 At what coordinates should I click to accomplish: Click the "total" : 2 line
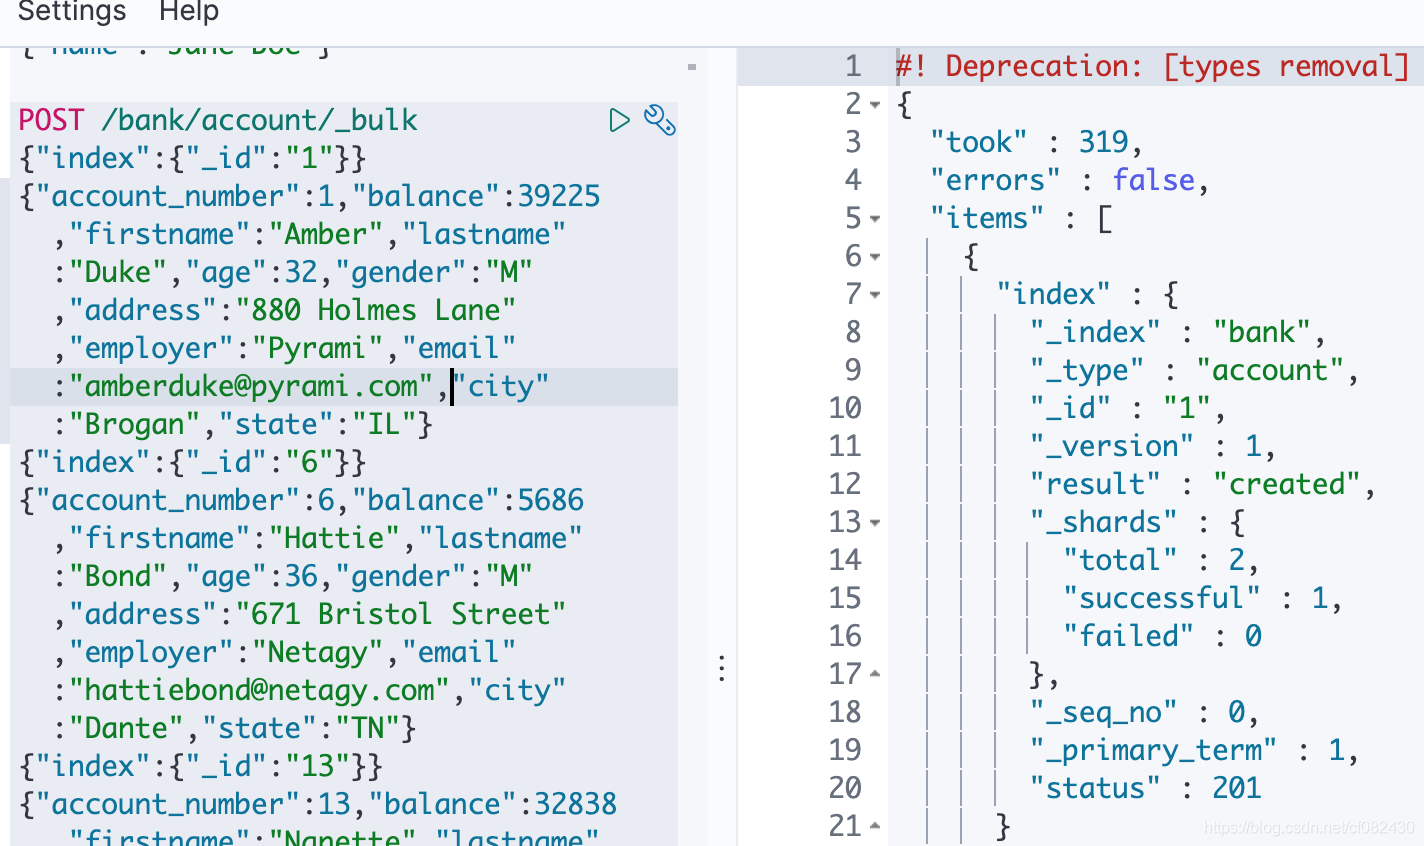pos(1161,560)
